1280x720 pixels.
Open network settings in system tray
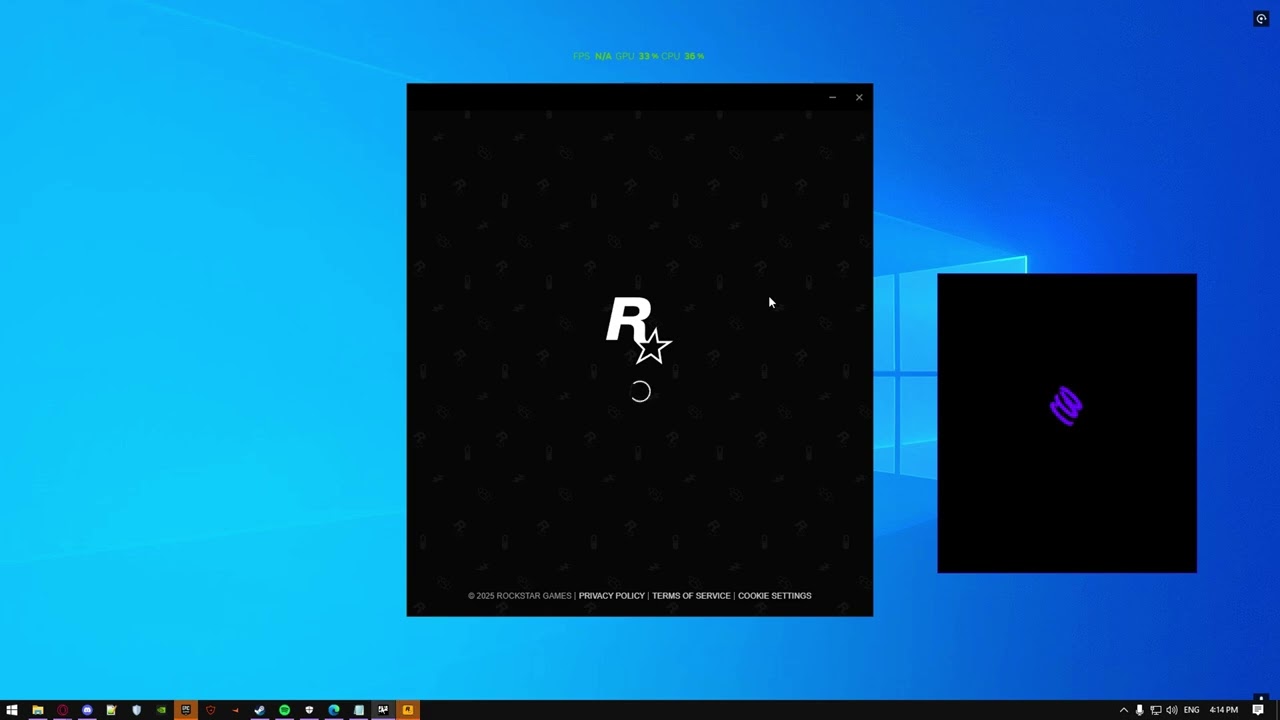[1155, 710]
